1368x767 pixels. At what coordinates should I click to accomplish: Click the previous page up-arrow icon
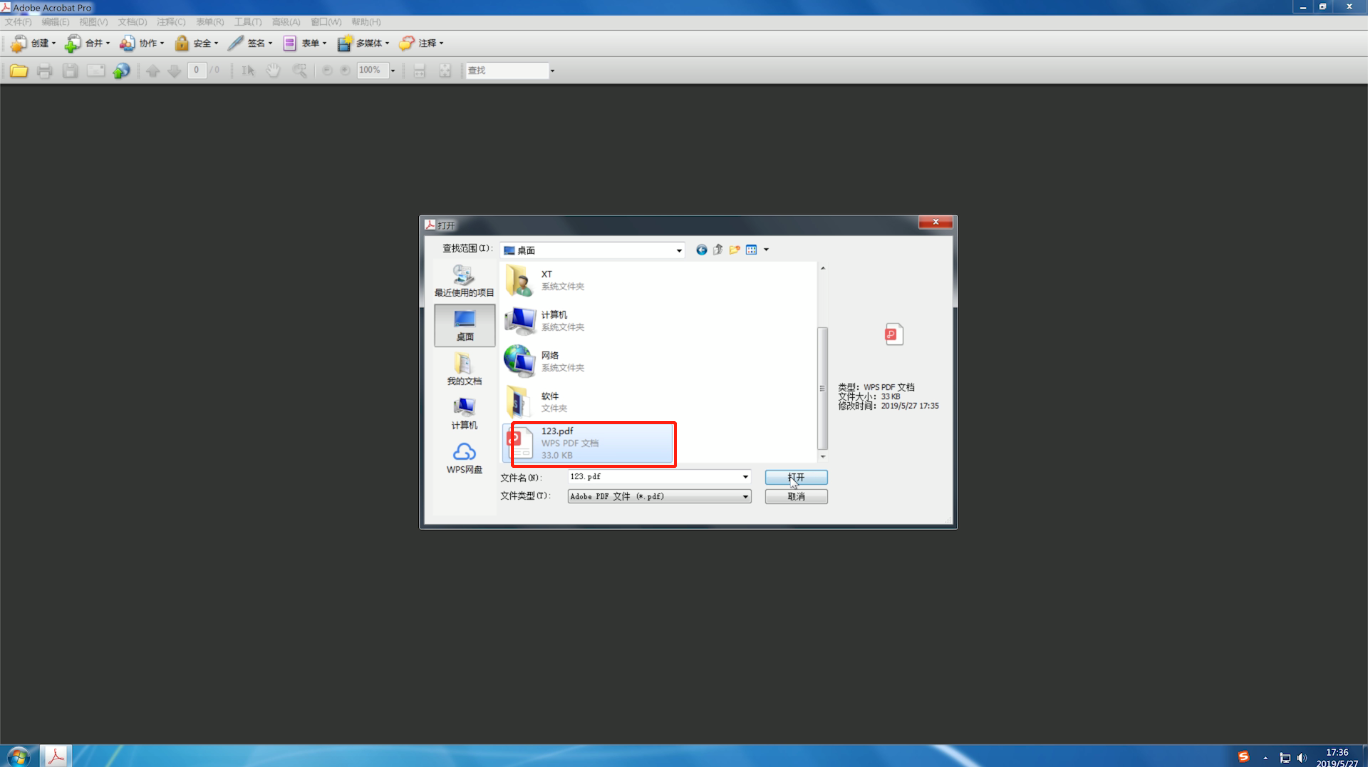(x=153, y=71)
